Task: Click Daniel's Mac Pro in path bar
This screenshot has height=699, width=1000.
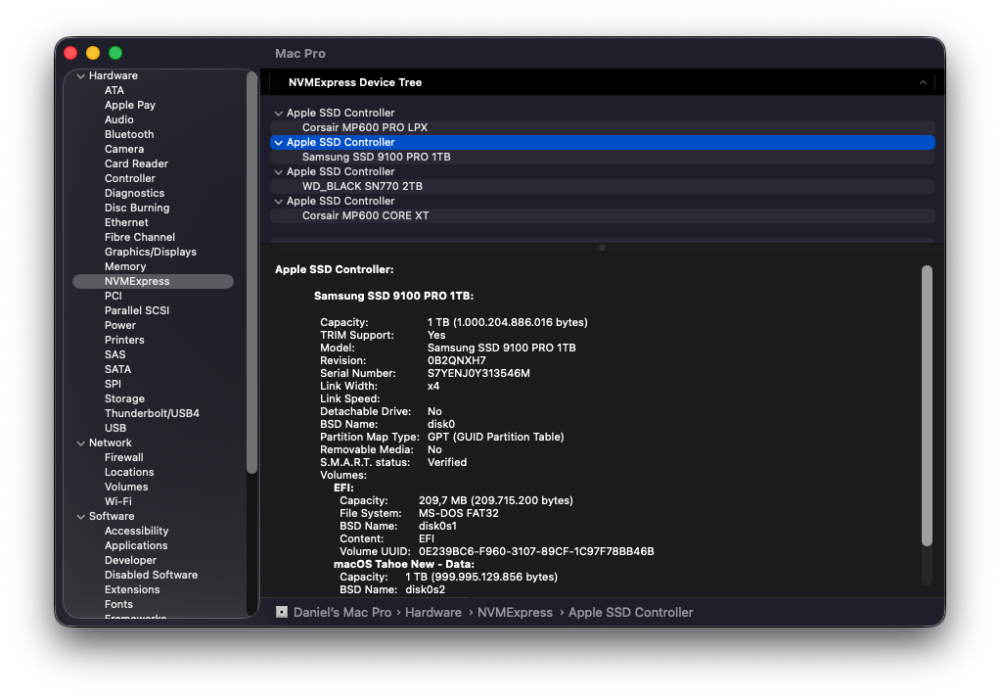Action: click(342, 612)
